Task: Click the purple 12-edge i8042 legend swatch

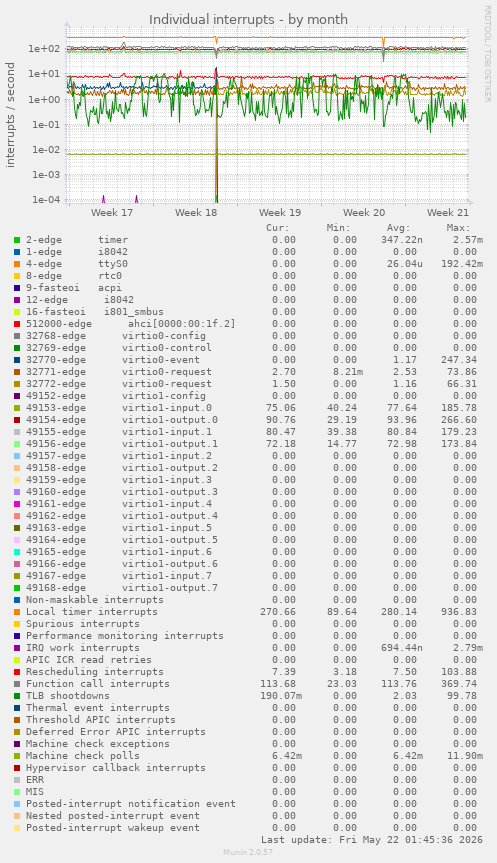Action: 17,300
